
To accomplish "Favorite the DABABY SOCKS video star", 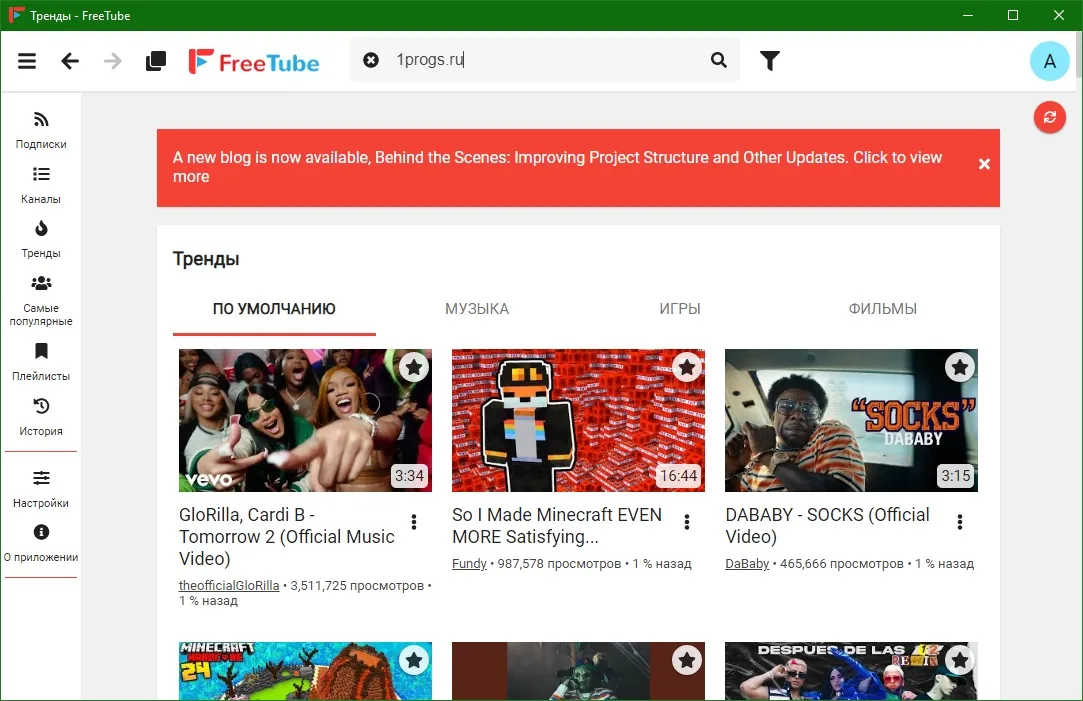I will pyautogui.click(x=959, y=367).
